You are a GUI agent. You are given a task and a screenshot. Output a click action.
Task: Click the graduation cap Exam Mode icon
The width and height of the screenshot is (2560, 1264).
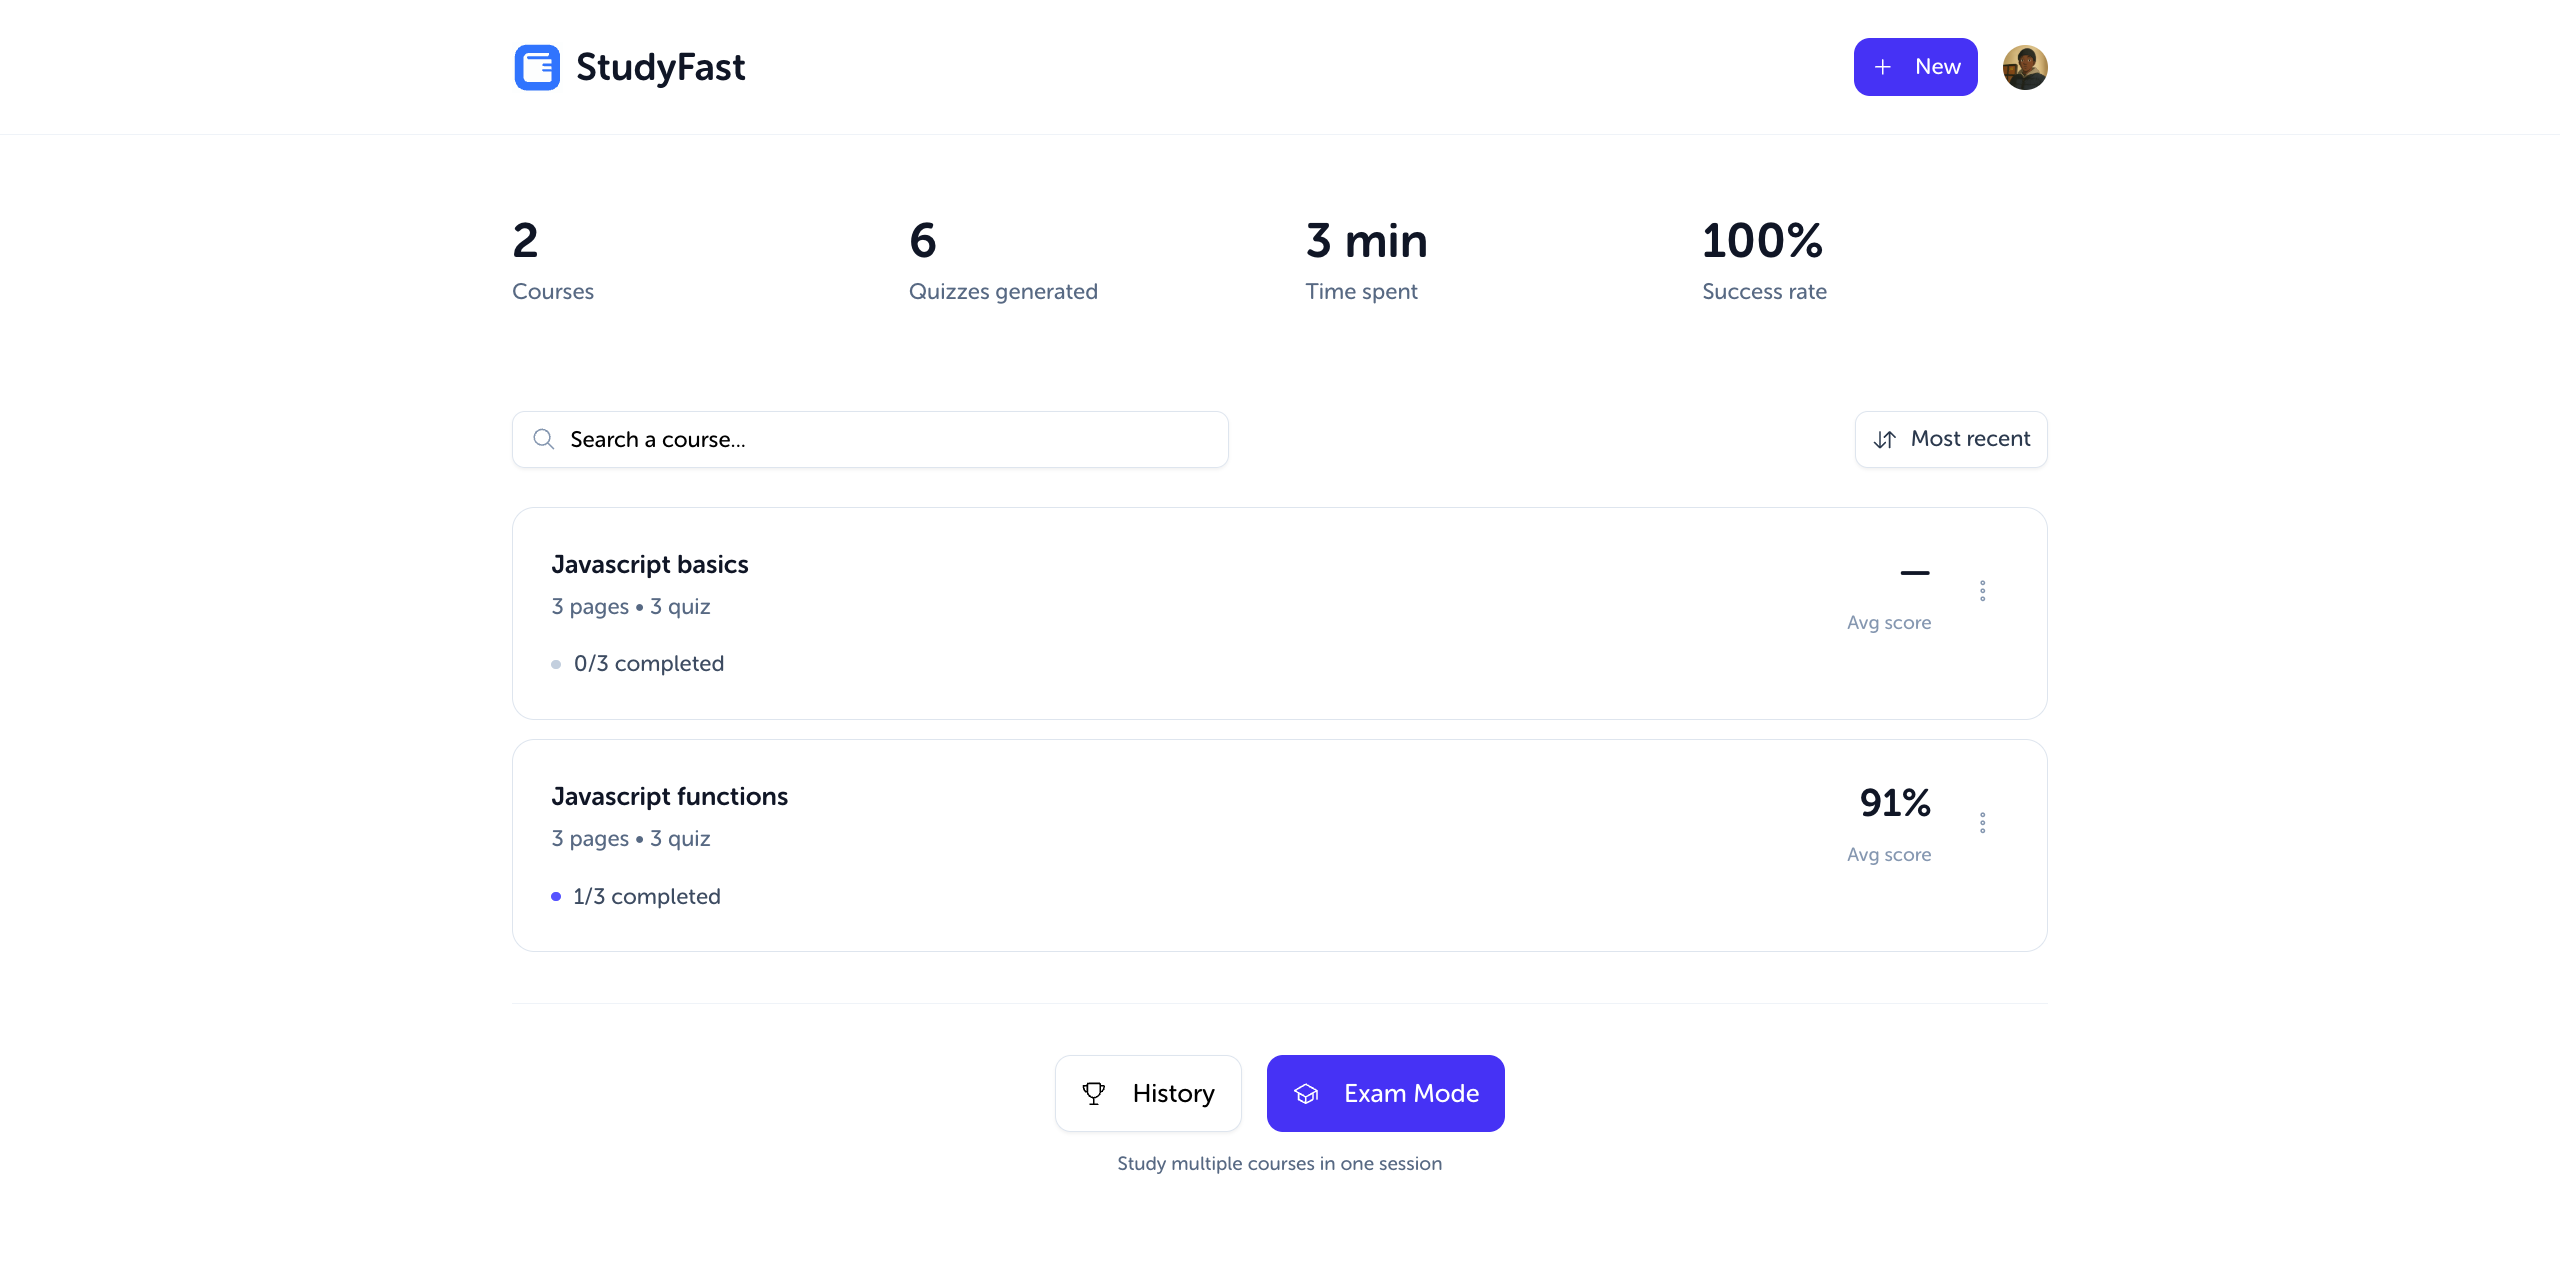(1307, 1093)
